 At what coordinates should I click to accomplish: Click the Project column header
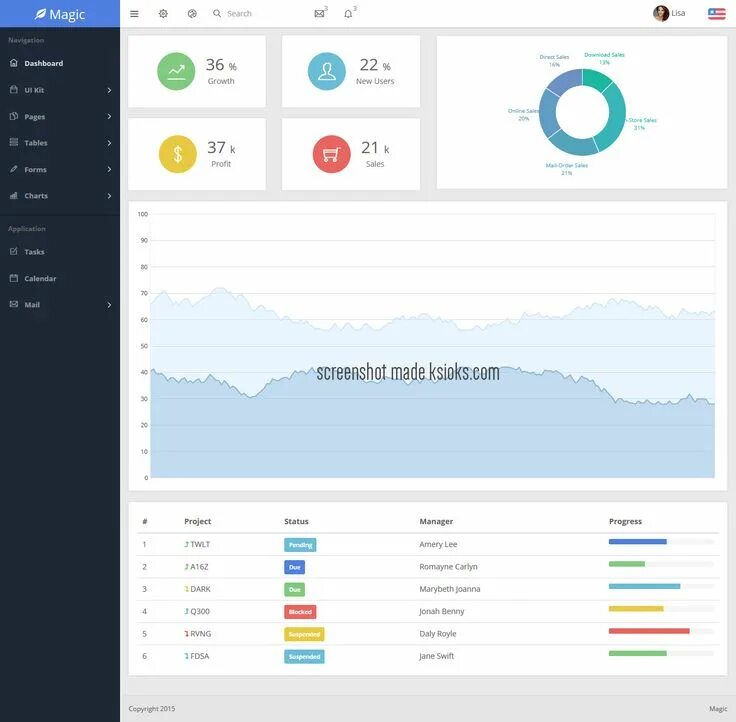tap(198, 522)
